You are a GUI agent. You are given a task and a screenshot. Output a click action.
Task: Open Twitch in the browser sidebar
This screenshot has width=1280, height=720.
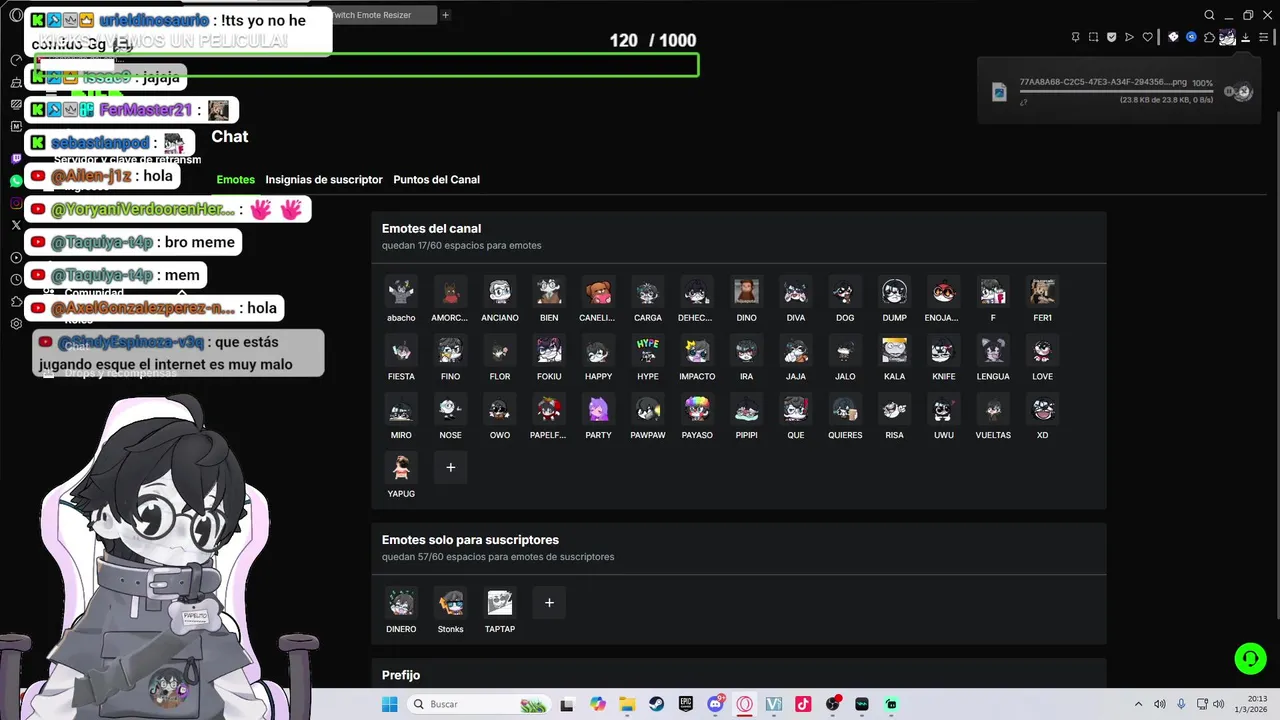point(16,159)
